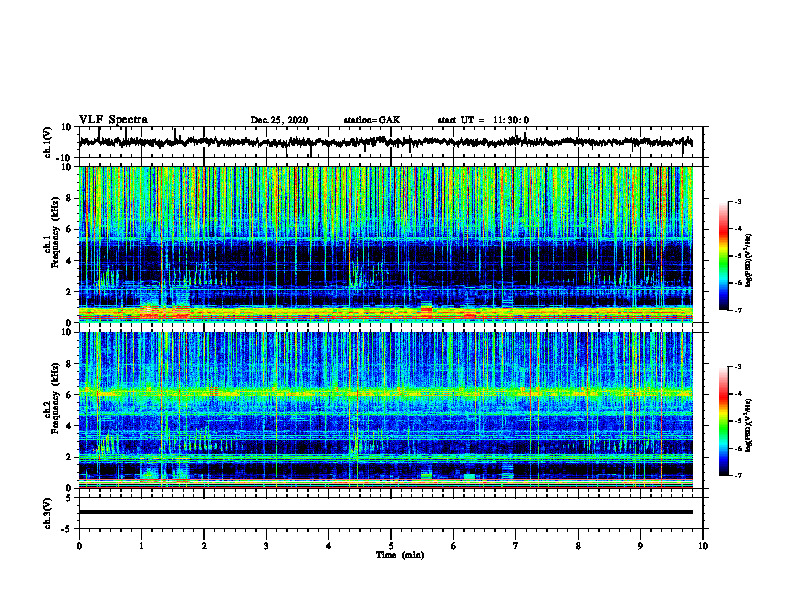Click the ch.1 voltage waveform trace

385,142
